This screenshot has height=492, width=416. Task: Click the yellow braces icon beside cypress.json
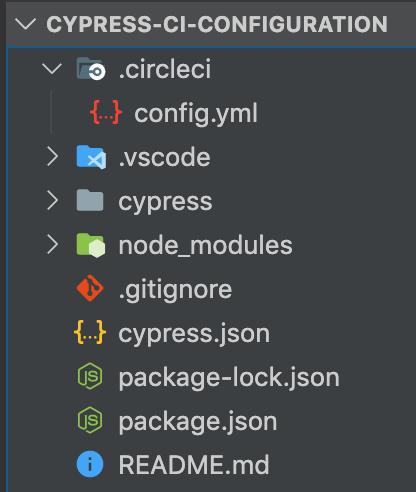(90, 332)
